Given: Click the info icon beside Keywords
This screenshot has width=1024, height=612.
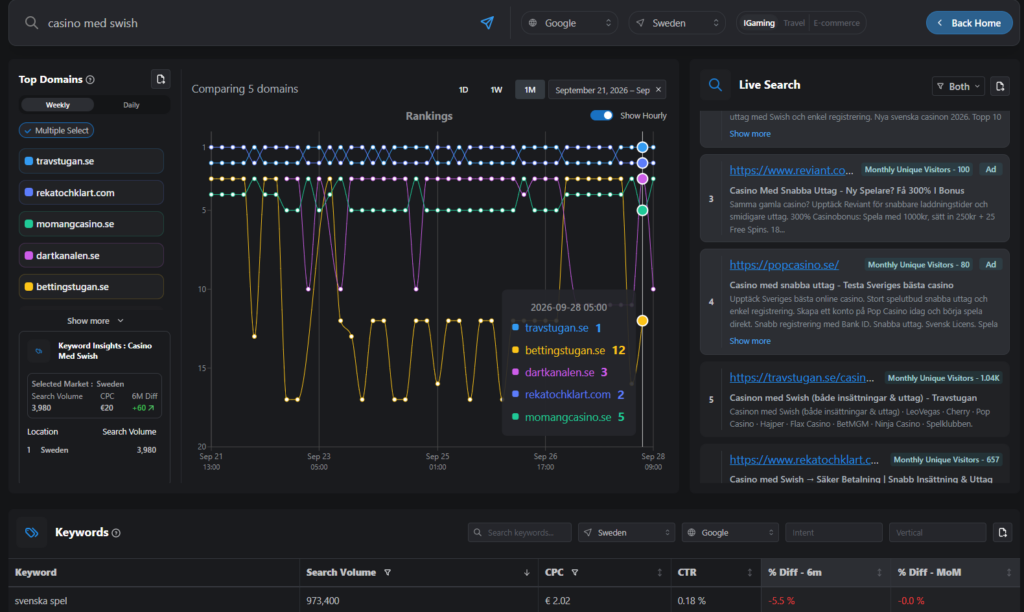Looking at the screenshot, I should [116, 533].
